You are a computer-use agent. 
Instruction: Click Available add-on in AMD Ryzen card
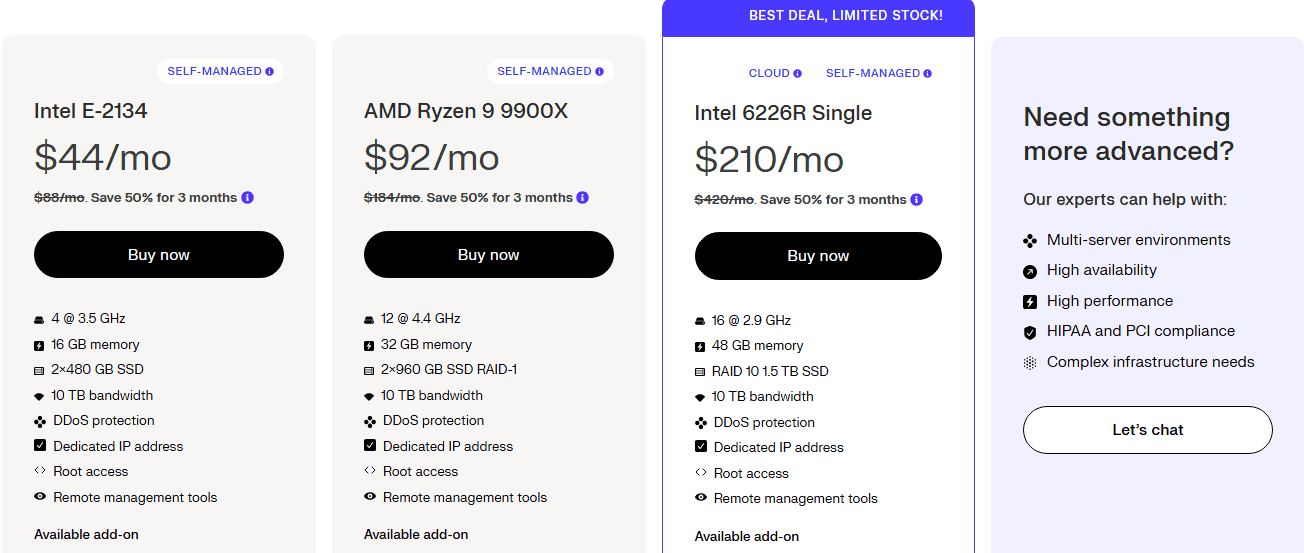[416, 535]
